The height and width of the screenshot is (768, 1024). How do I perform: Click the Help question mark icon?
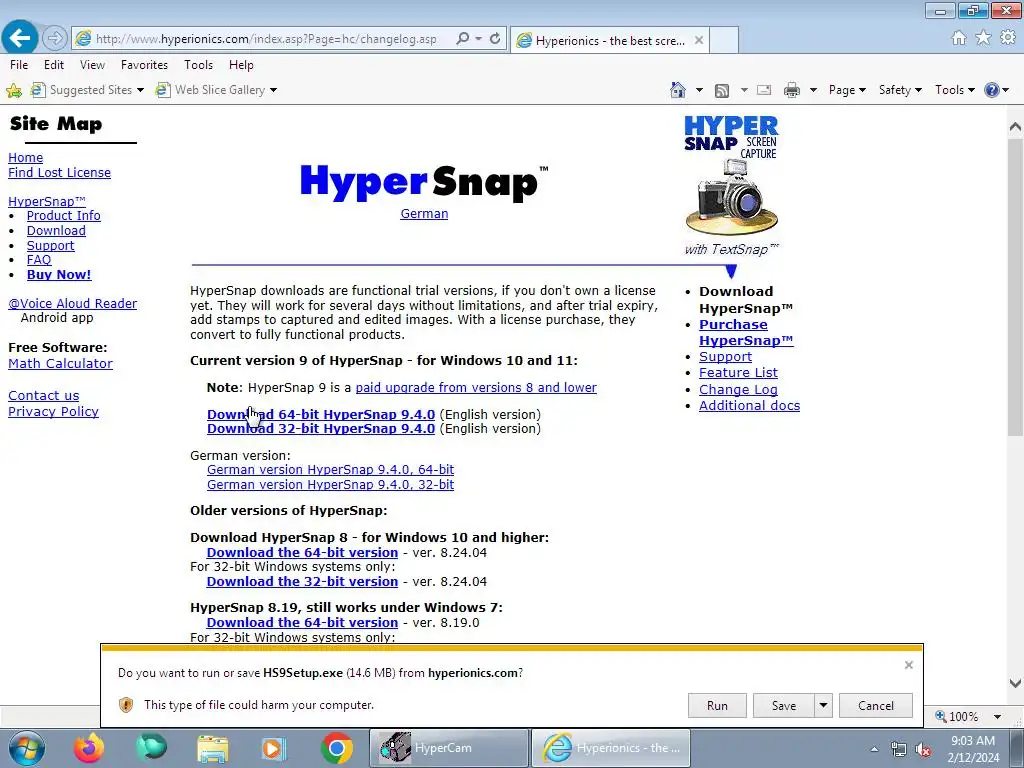(x=991, y=90)
